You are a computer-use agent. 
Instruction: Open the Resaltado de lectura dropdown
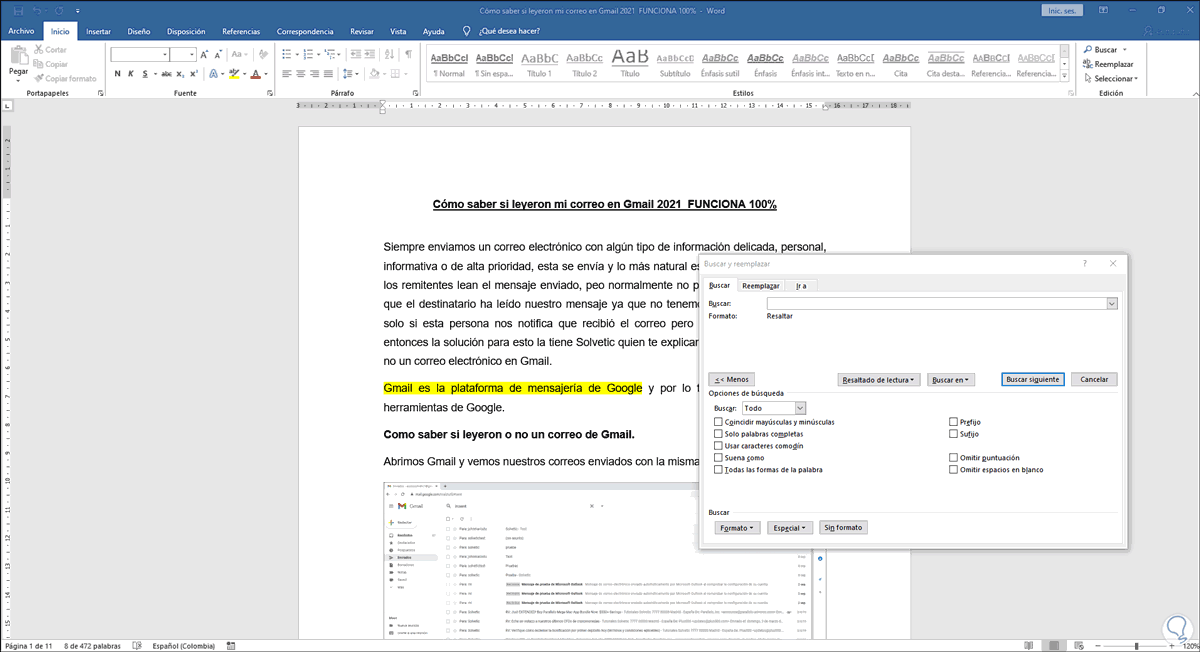pyautogui.click(x=877, y=380)
